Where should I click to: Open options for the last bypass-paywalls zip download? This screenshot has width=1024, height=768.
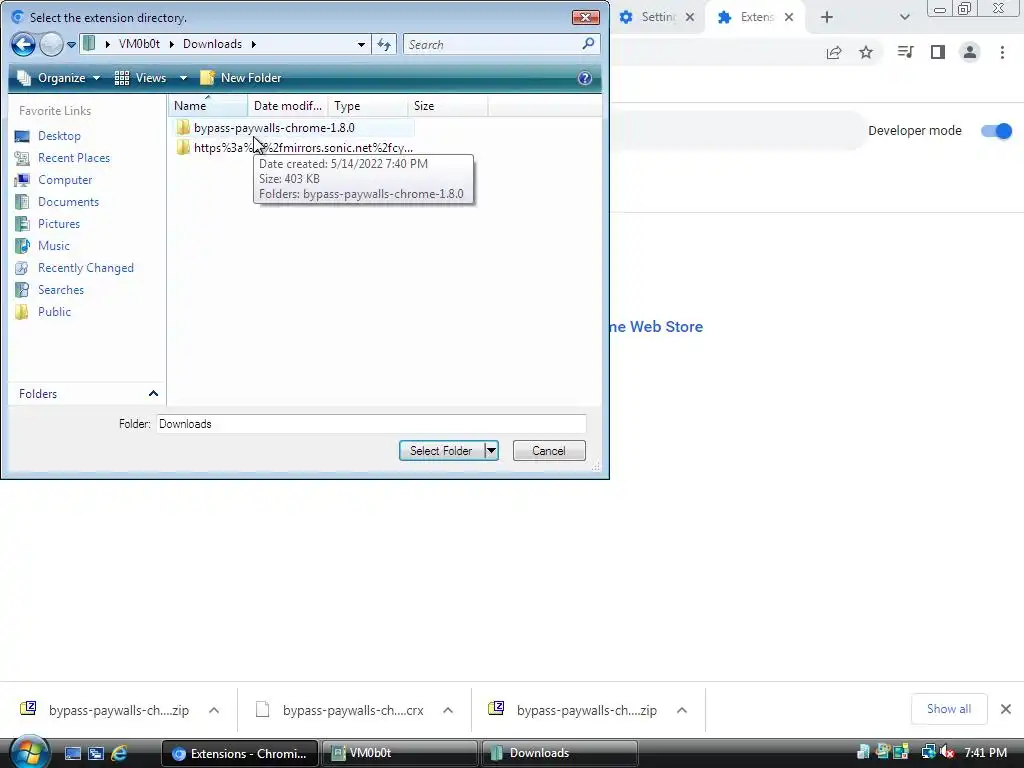682,710
